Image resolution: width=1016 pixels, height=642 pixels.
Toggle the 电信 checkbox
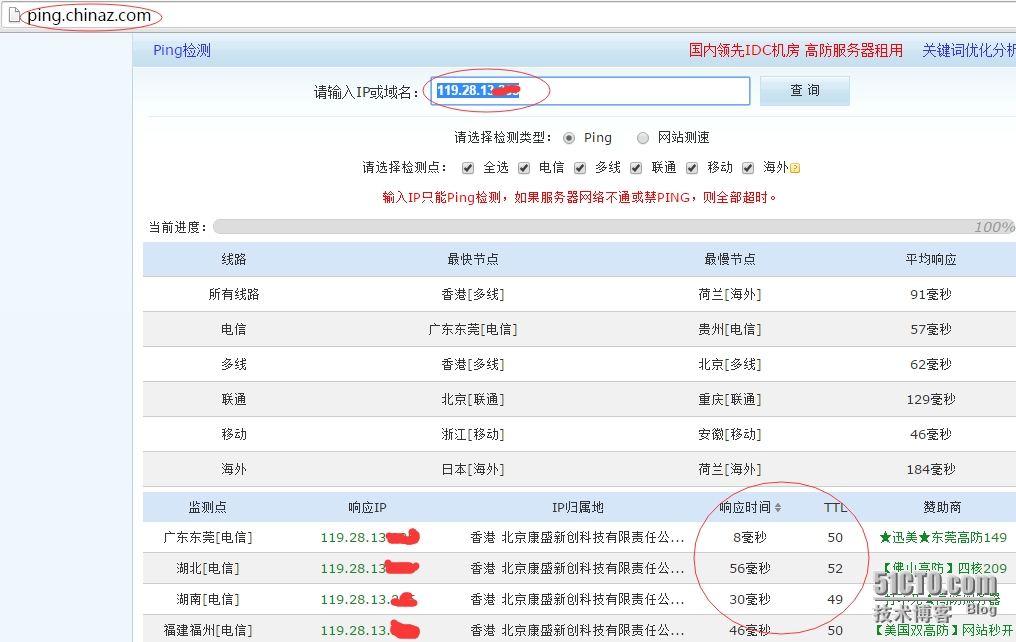pos(524,168)
